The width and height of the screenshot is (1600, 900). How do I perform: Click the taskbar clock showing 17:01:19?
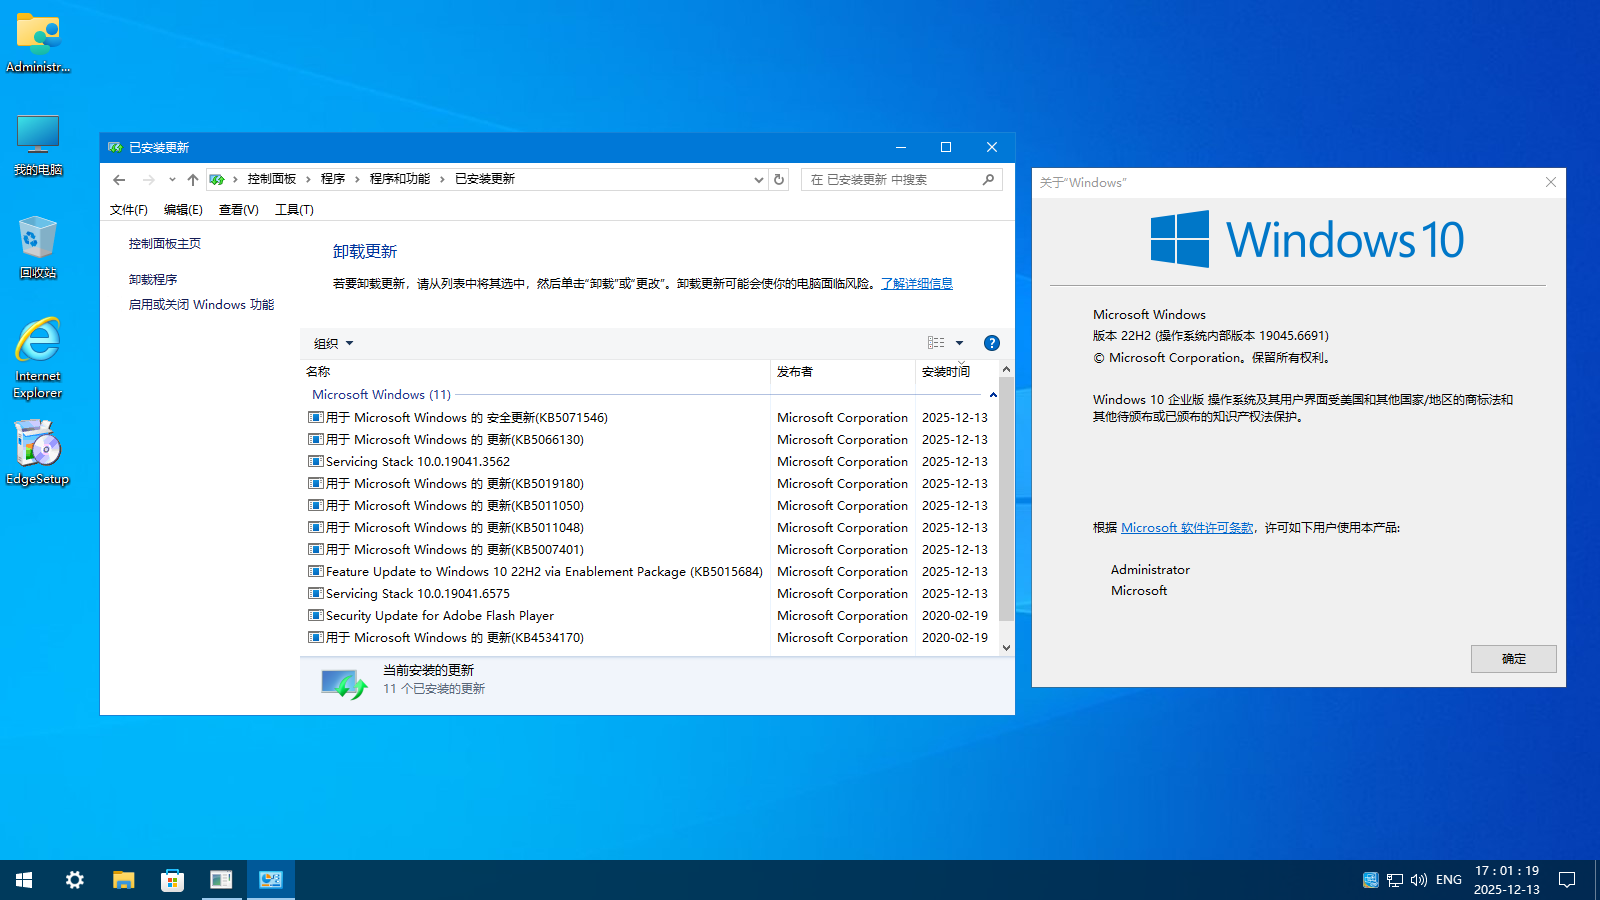(1507, 880)
